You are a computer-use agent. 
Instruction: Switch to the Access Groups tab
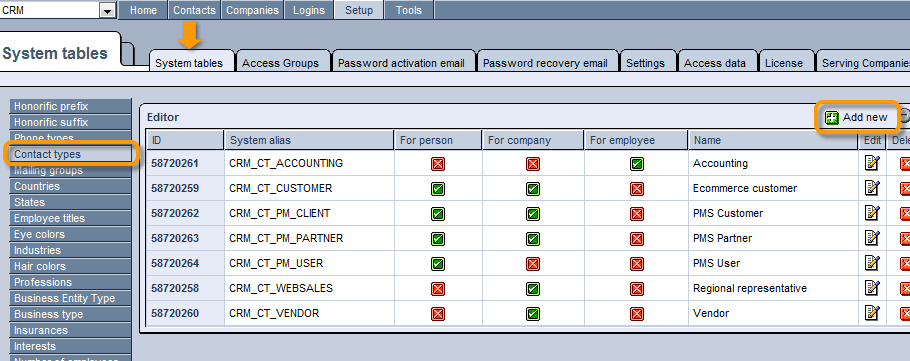click(x=280, y=63)
